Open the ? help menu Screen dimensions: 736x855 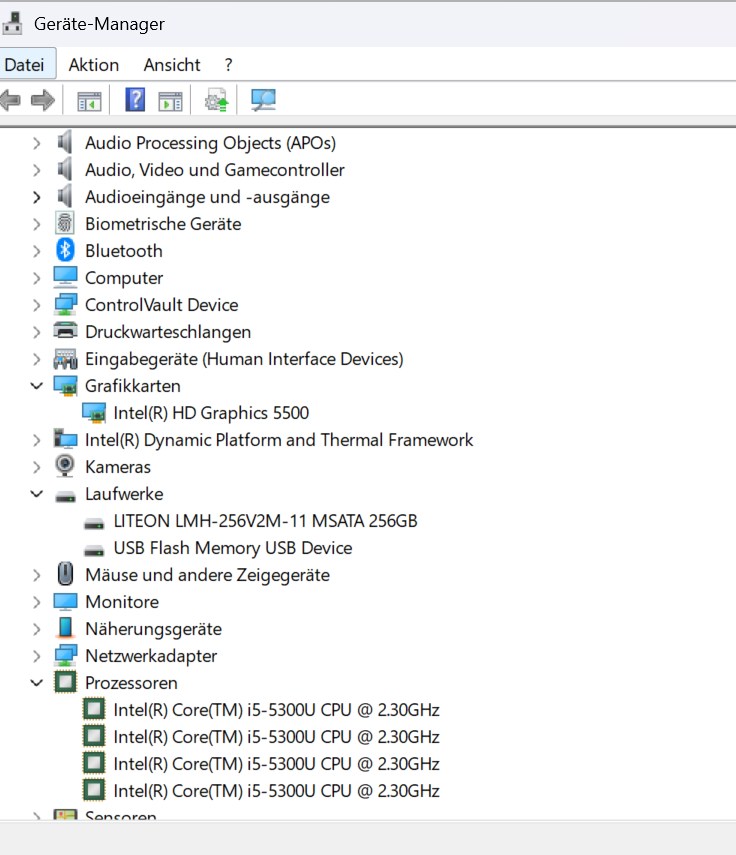pos(228,64)
